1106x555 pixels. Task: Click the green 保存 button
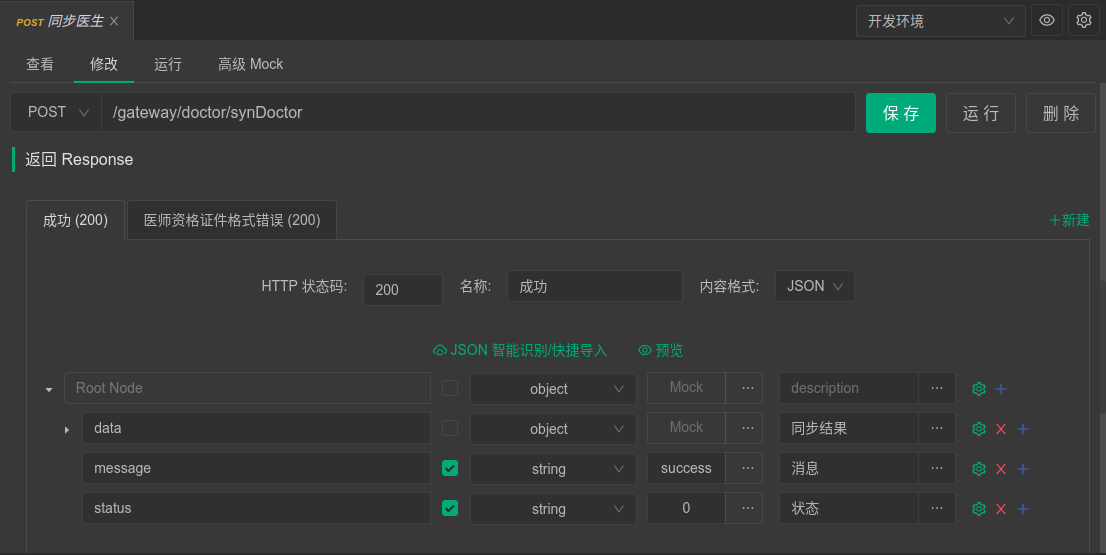(900, 113)
